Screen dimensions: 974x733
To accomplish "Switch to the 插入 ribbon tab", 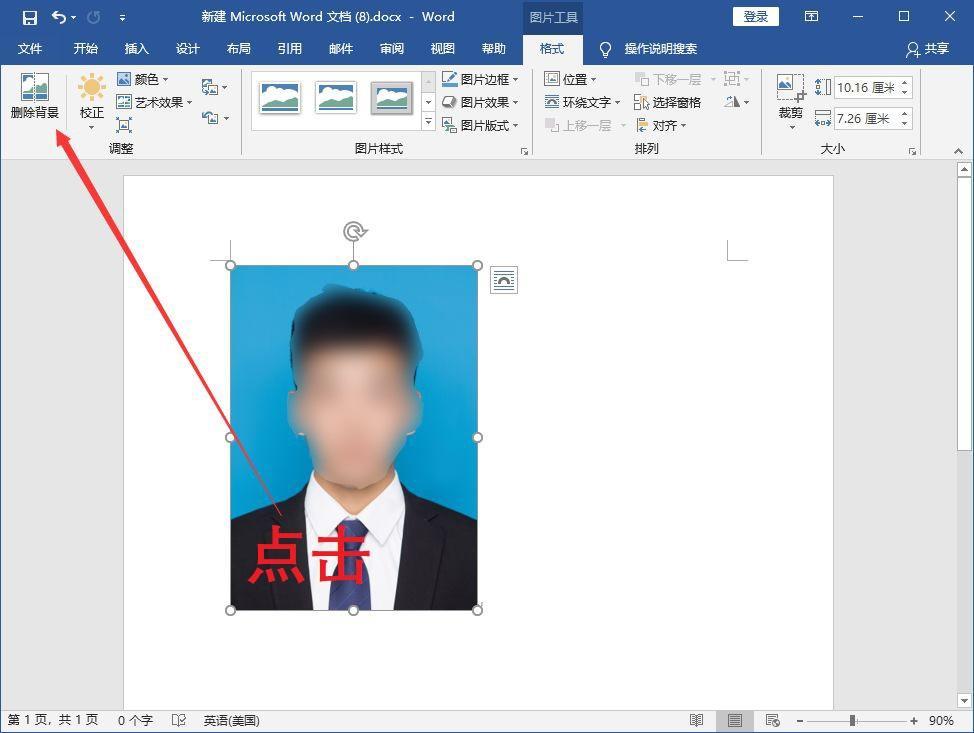I will pos(136,48).
